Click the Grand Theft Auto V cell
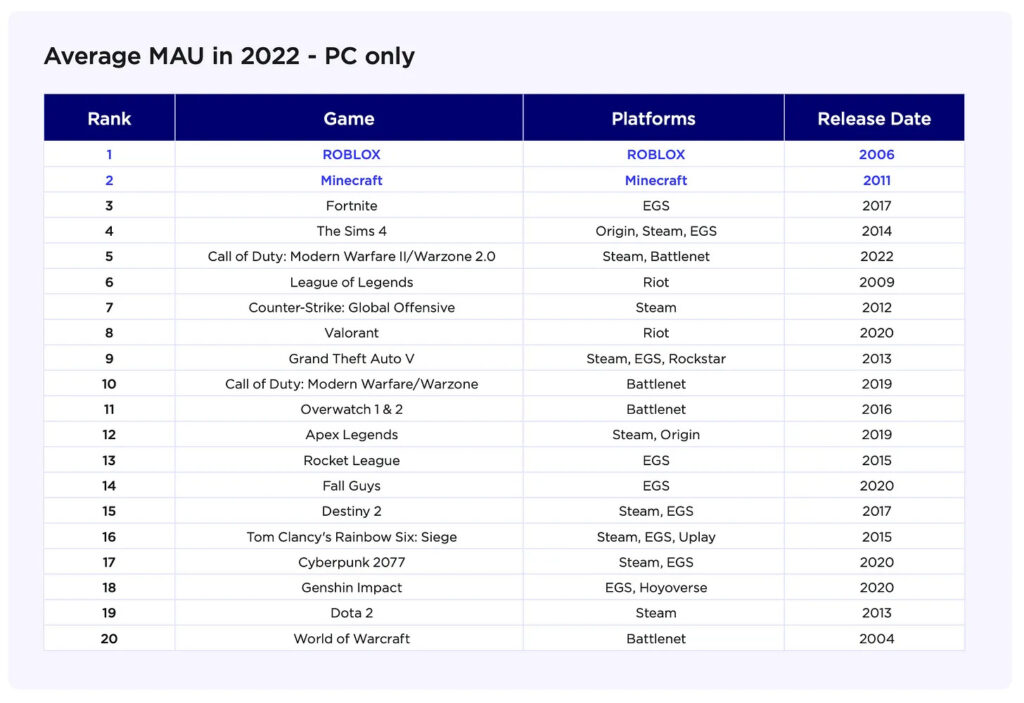 (351, 359)
